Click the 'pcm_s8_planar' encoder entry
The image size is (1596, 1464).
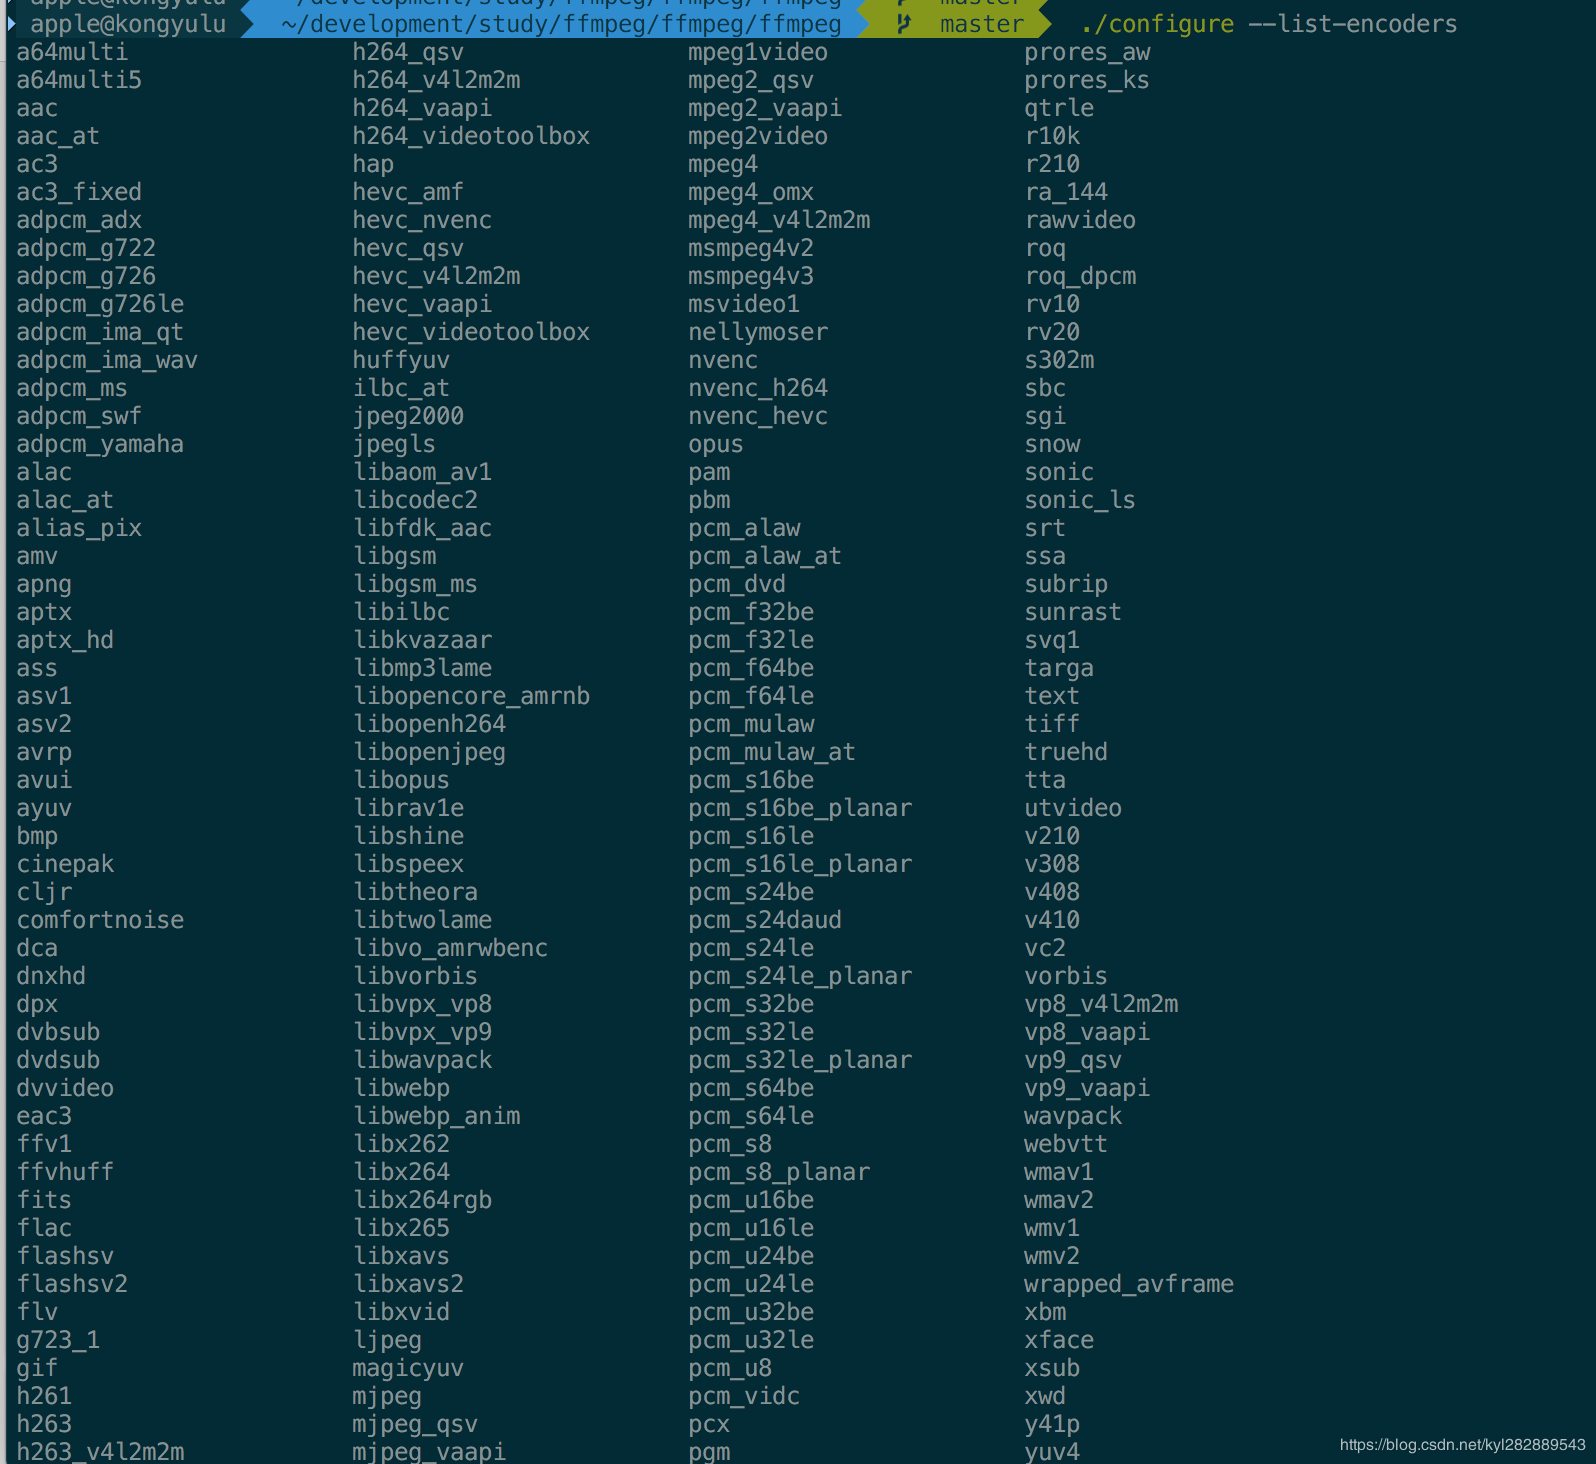point(779,1172)
